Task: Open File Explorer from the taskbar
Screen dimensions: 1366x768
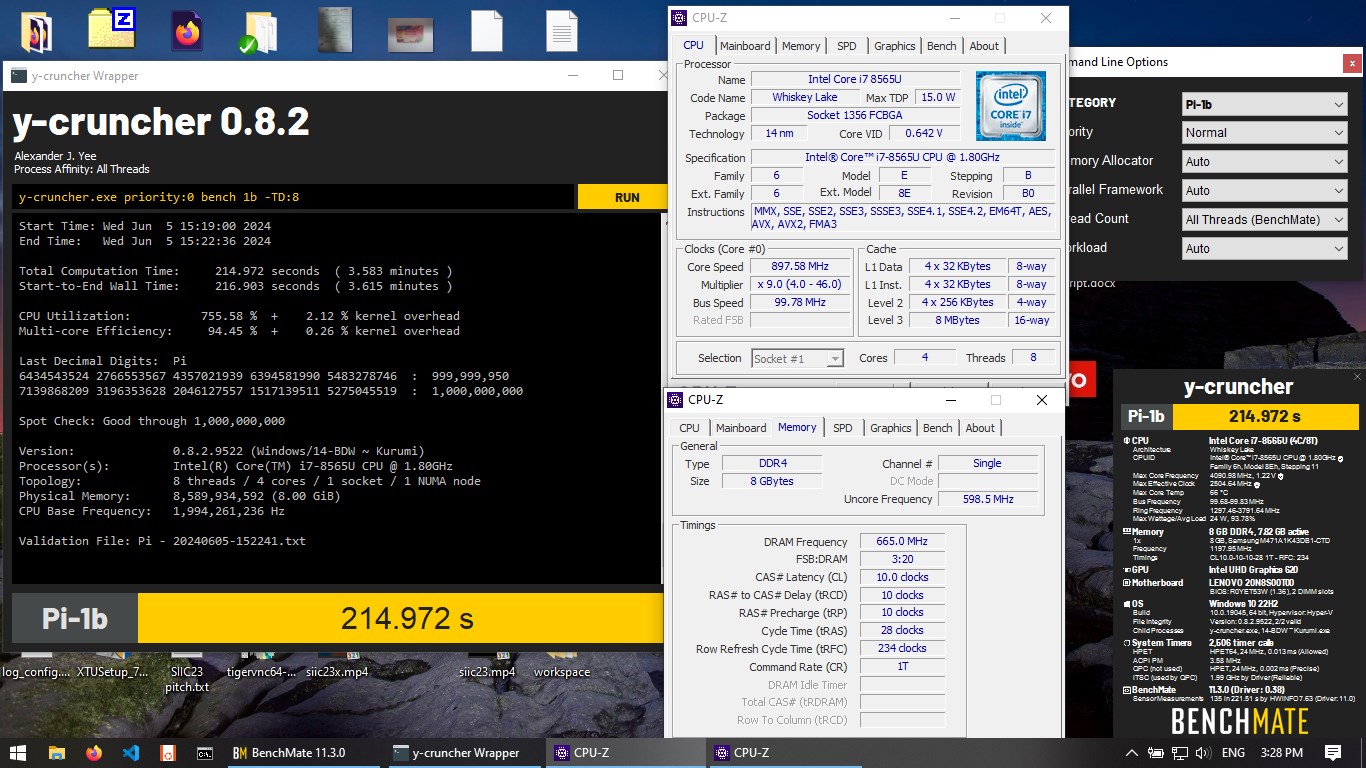Action: [56, 753]
